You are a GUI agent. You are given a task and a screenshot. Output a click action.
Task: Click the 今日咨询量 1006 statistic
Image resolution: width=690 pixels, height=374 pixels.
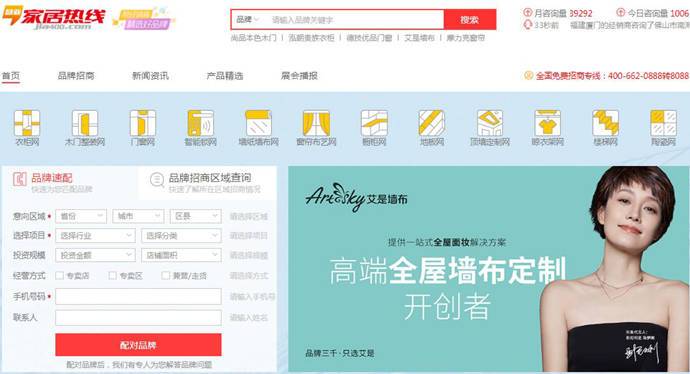(658, 13)
